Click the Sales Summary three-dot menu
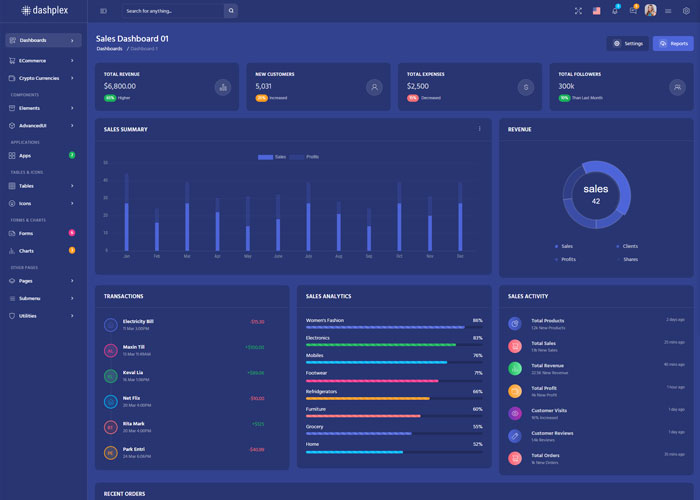700x500 pixels. (x=479, y=129)
